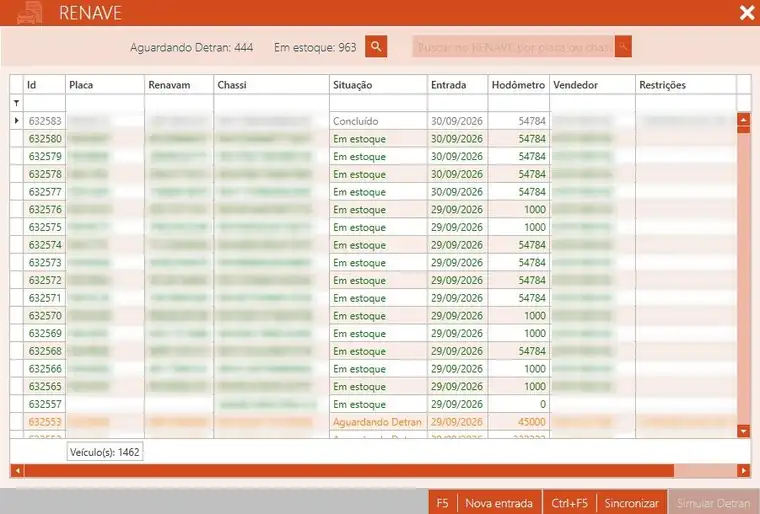
Task: Click the RENAVE car logo icon
Action: tap(30, 13)
